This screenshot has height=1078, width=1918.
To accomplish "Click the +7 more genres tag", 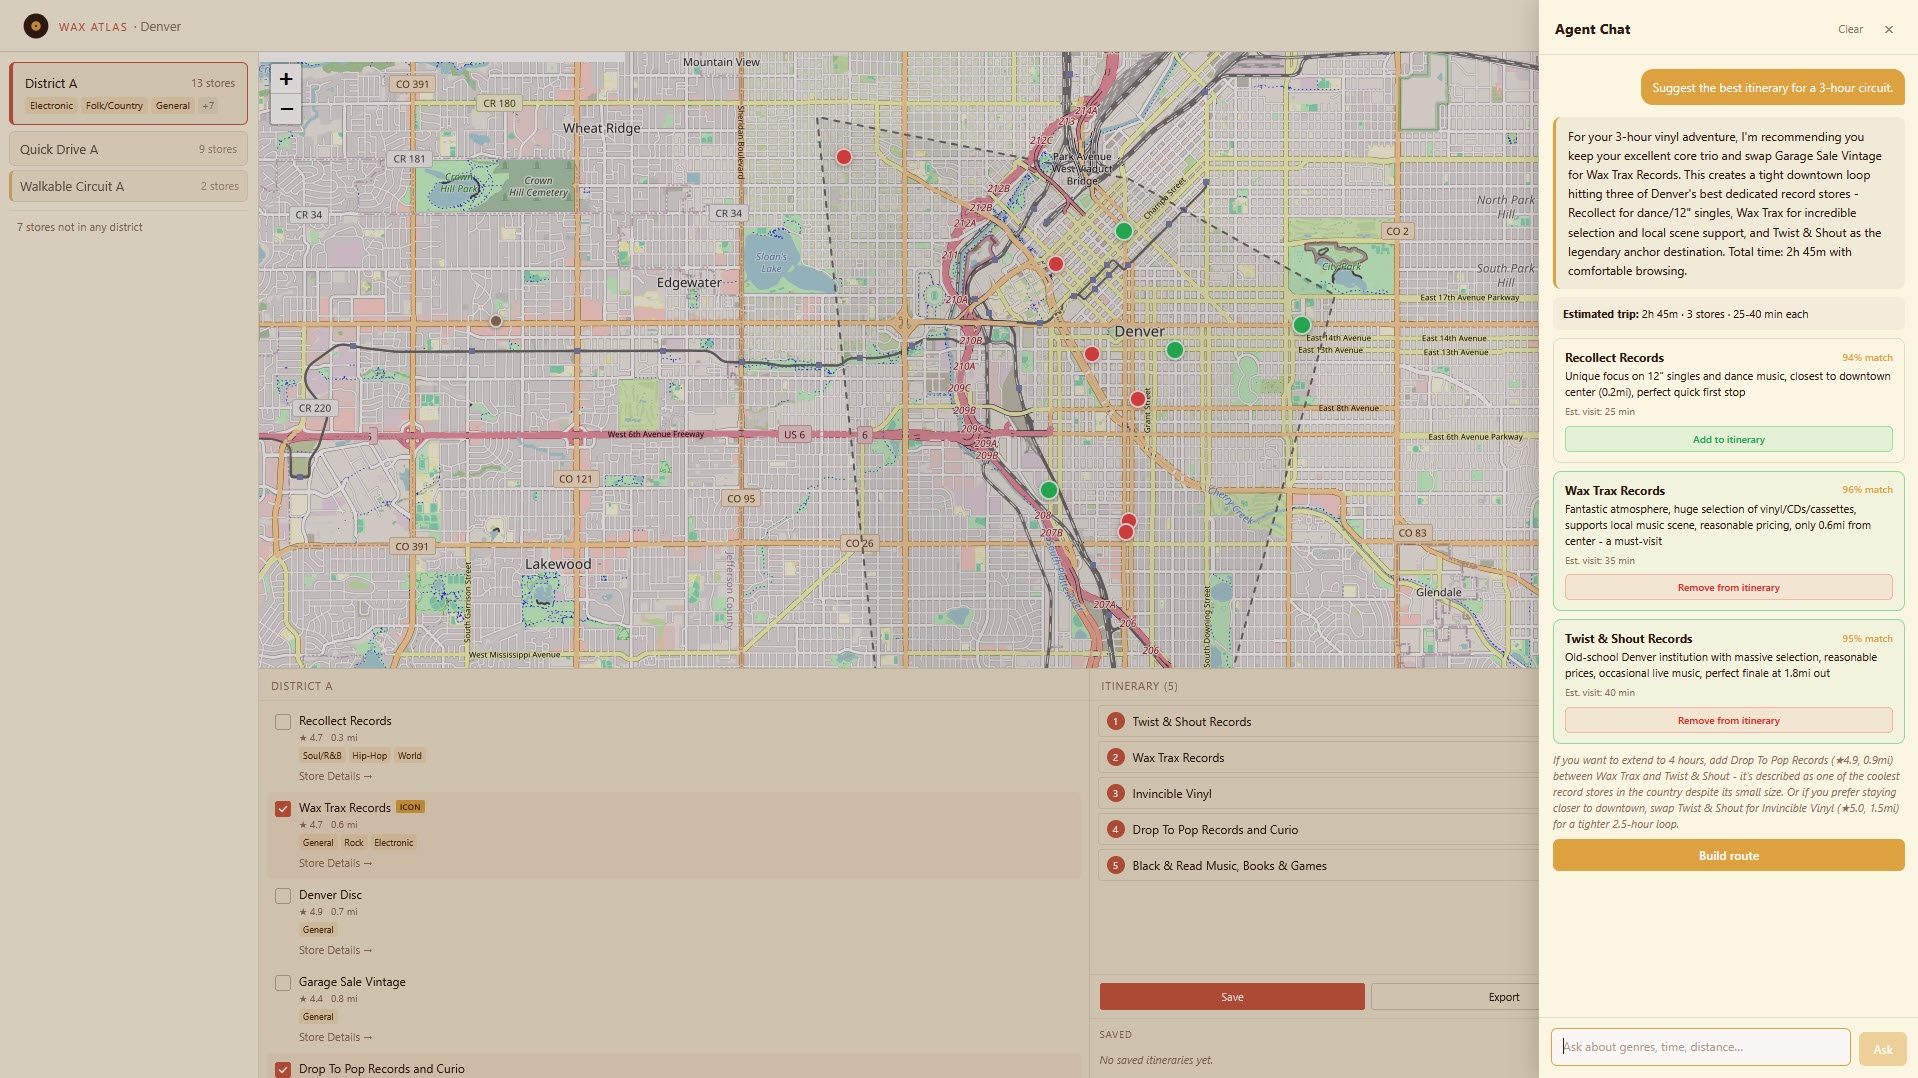I will pyautogui.click(x=208, y=106).
